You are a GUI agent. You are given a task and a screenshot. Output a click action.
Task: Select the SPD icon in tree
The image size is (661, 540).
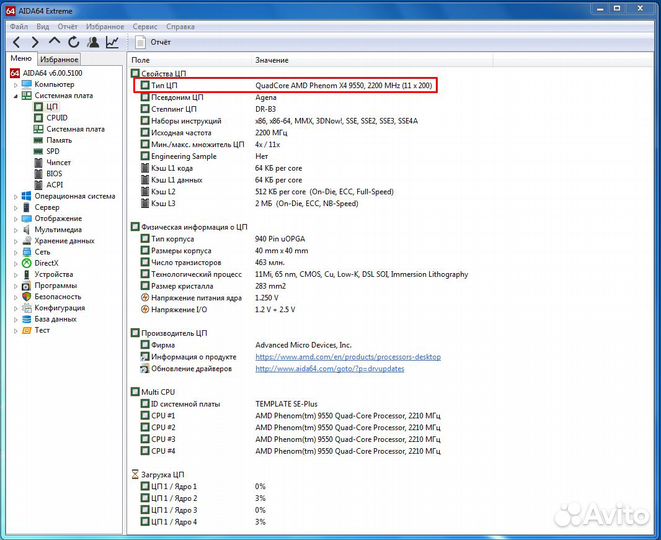38,151
